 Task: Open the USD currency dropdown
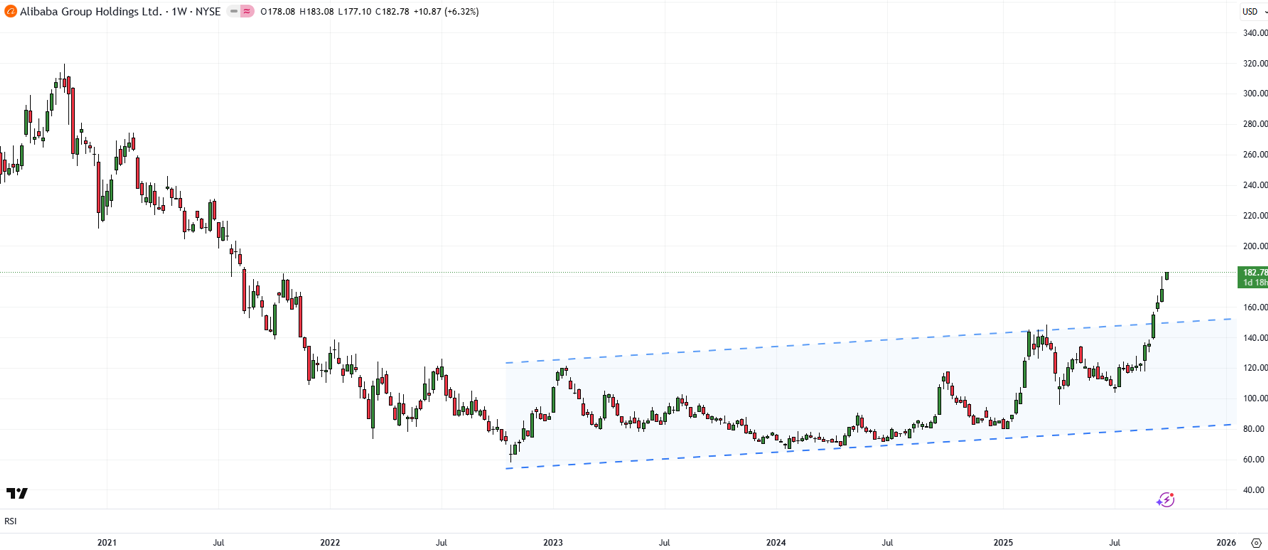click(x=1253, y=11)
